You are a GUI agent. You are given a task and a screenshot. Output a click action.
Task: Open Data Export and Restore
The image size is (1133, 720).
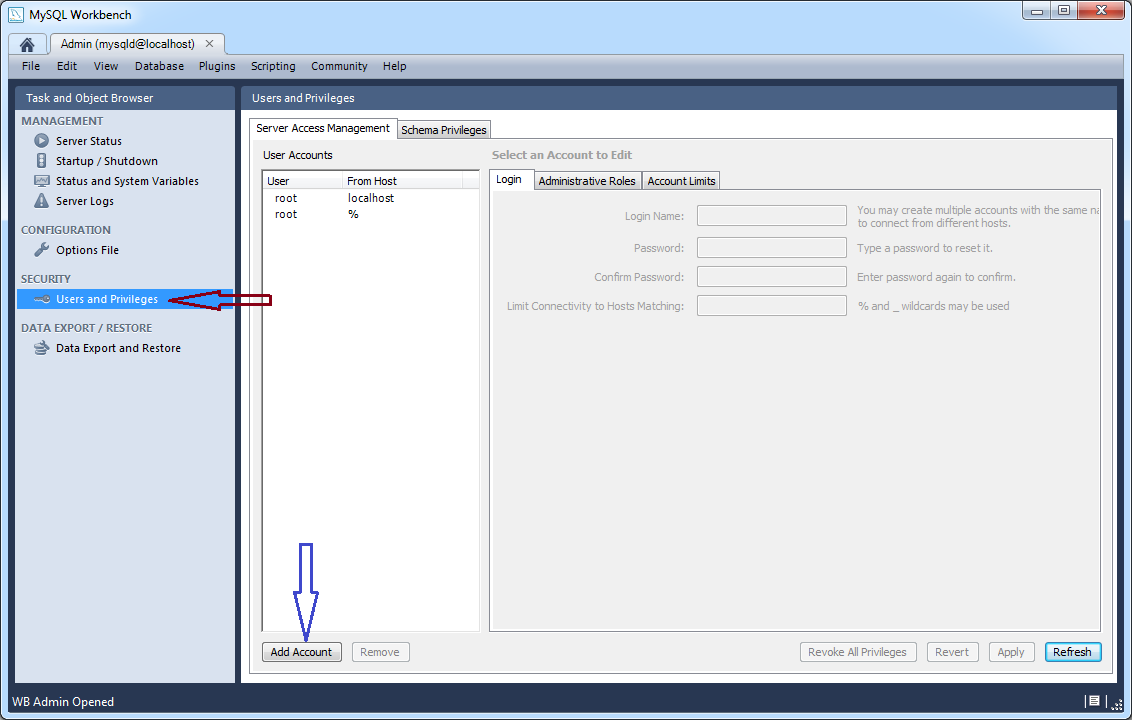(x=119, y=348)
